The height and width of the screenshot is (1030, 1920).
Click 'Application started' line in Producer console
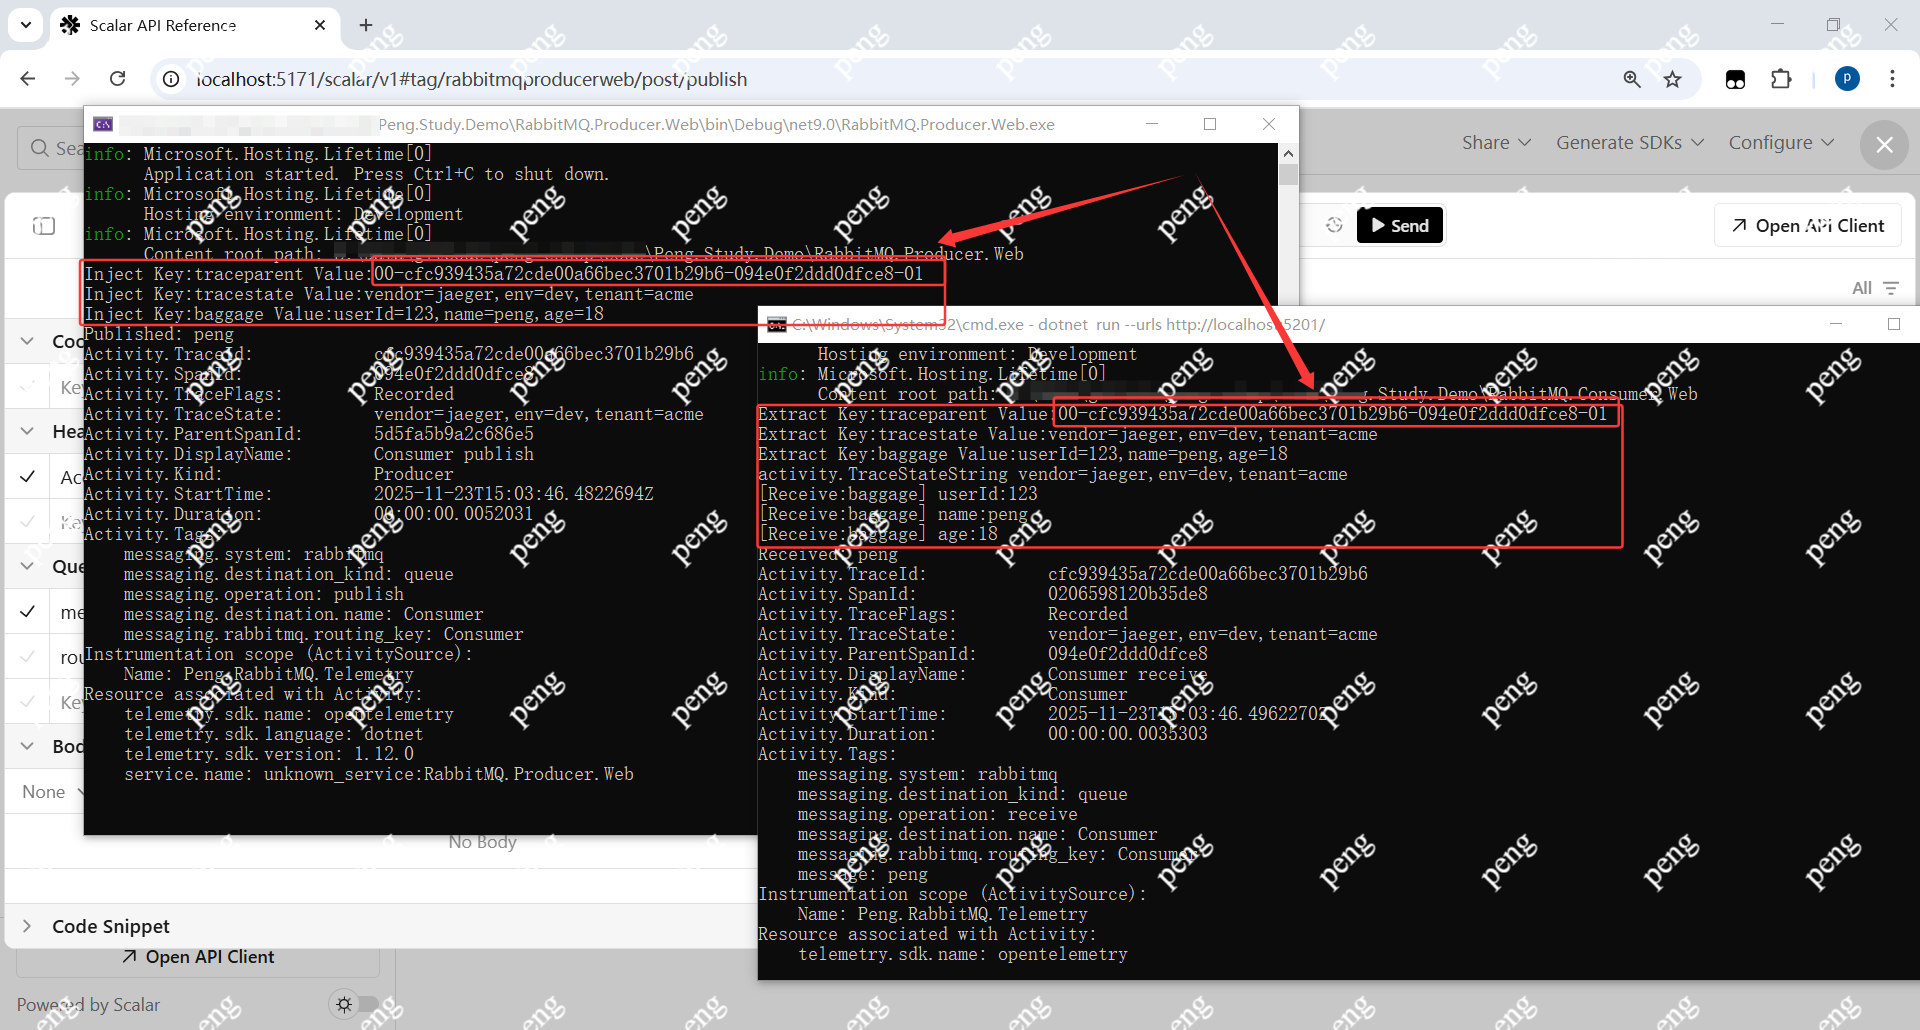[x=376, y=174]
